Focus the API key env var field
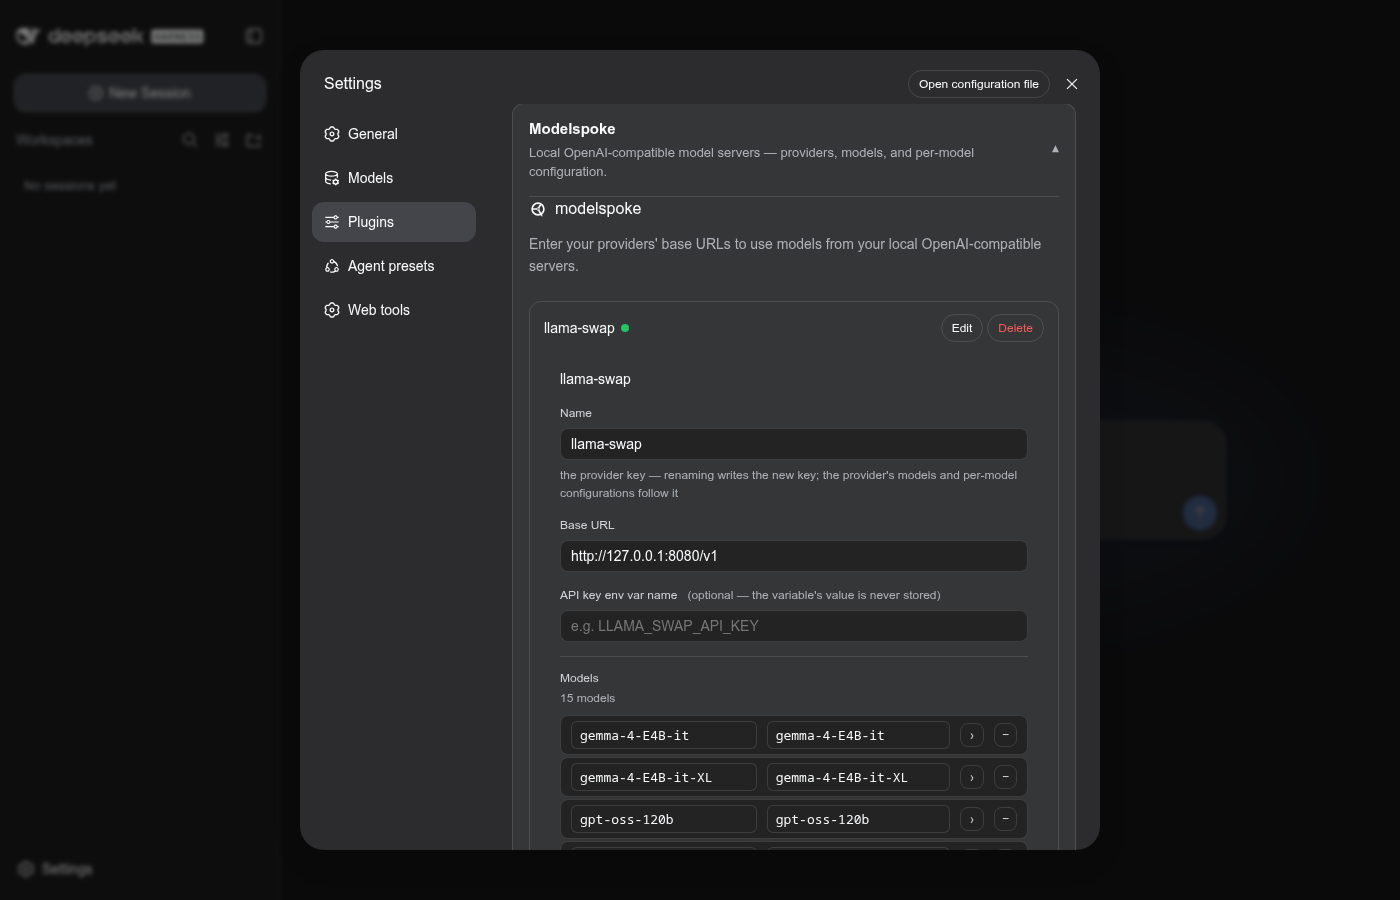 [794, 626]
